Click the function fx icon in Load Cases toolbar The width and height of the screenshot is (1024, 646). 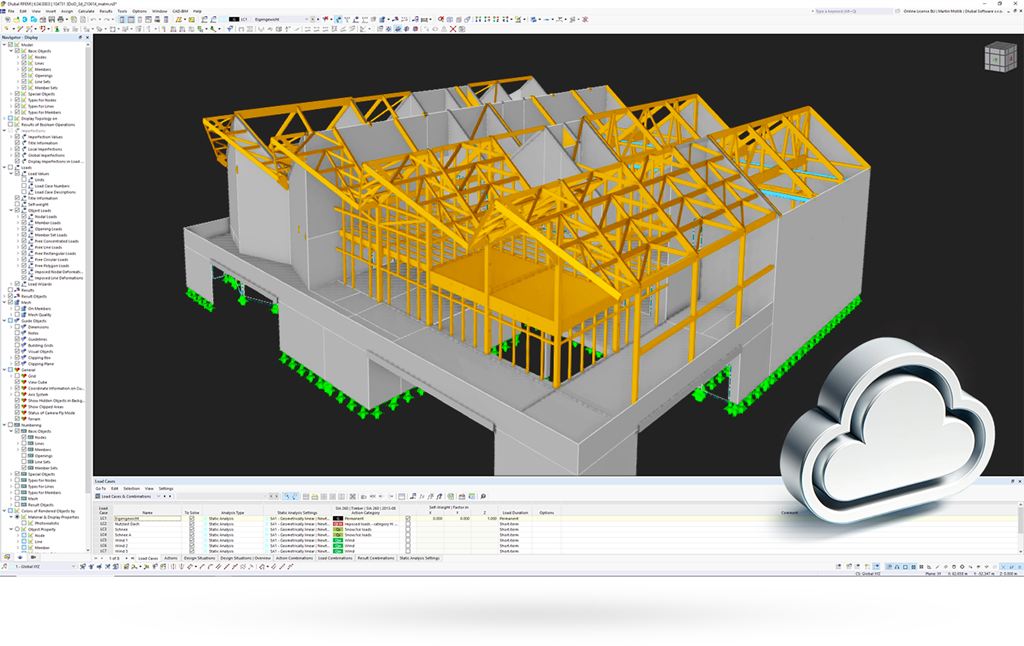pyautogui.click(x=422, y=496)
